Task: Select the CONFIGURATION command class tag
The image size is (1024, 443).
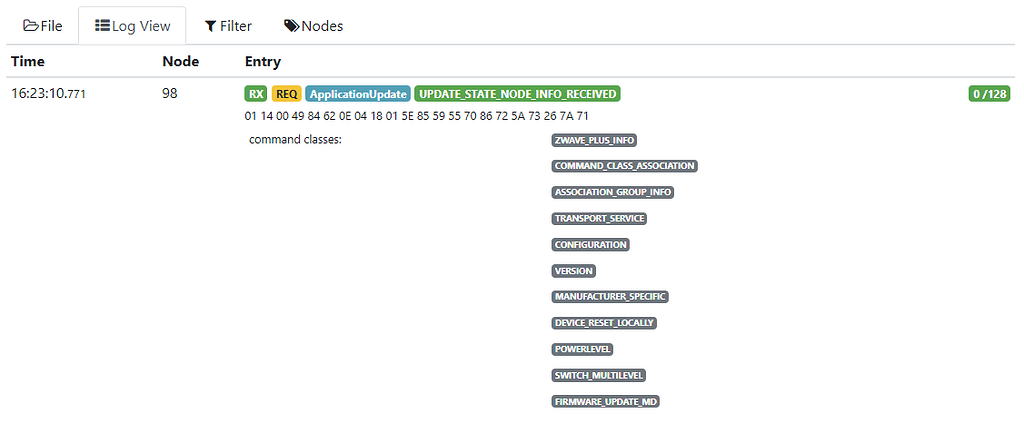Action: tap(590, 245)
